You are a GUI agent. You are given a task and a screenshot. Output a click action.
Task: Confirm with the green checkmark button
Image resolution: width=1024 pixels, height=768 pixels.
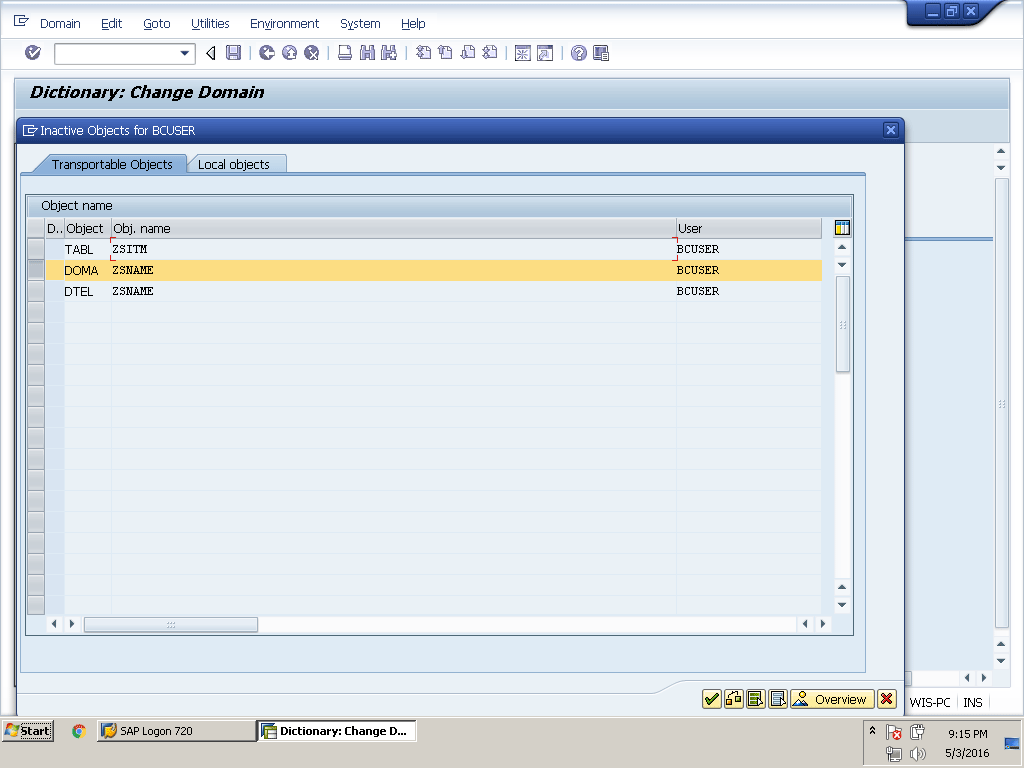click(712, 699)
